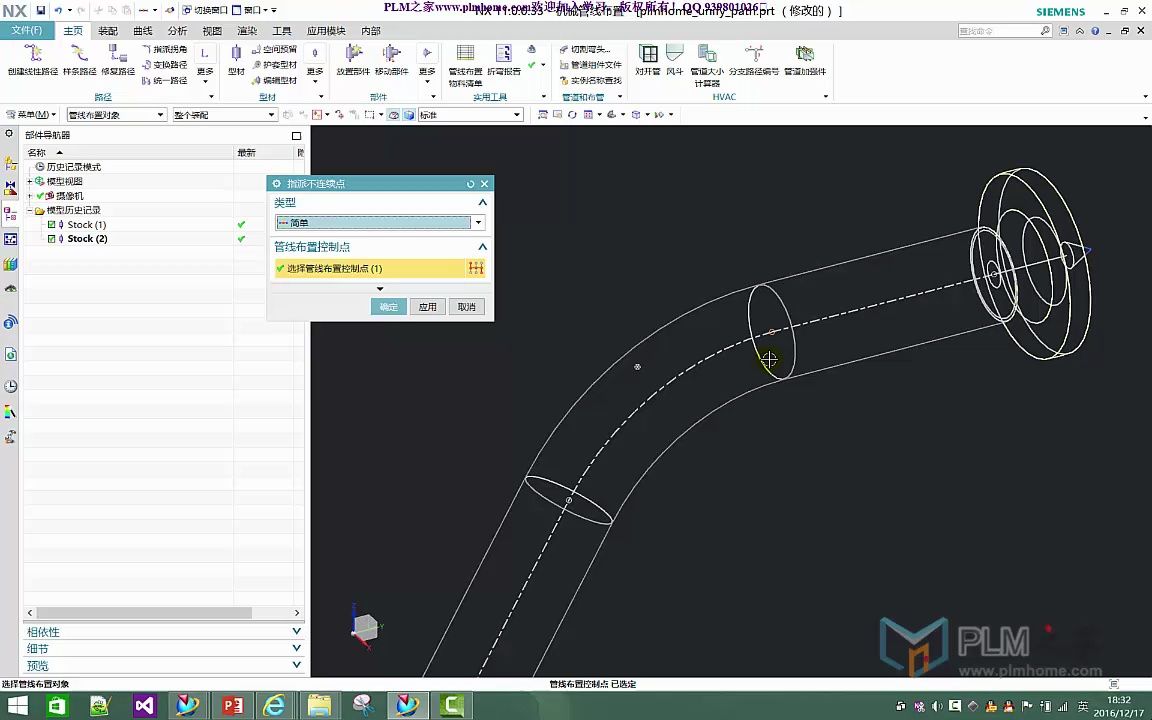Image resolution: width=1152 pixels, height=720 pixels.
Task: Click 空间预留 in the 型材 group
Action: 274,49
